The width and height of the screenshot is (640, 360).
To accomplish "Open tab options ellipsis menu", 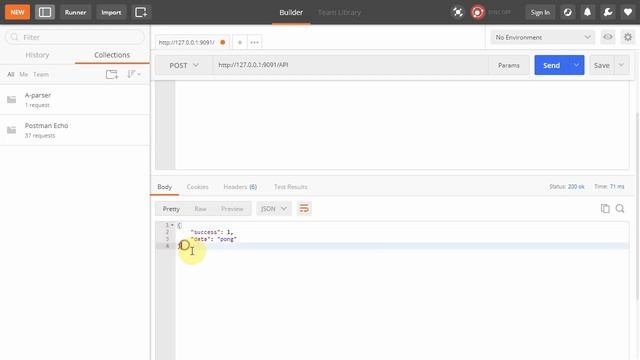I will click(254, 42).
